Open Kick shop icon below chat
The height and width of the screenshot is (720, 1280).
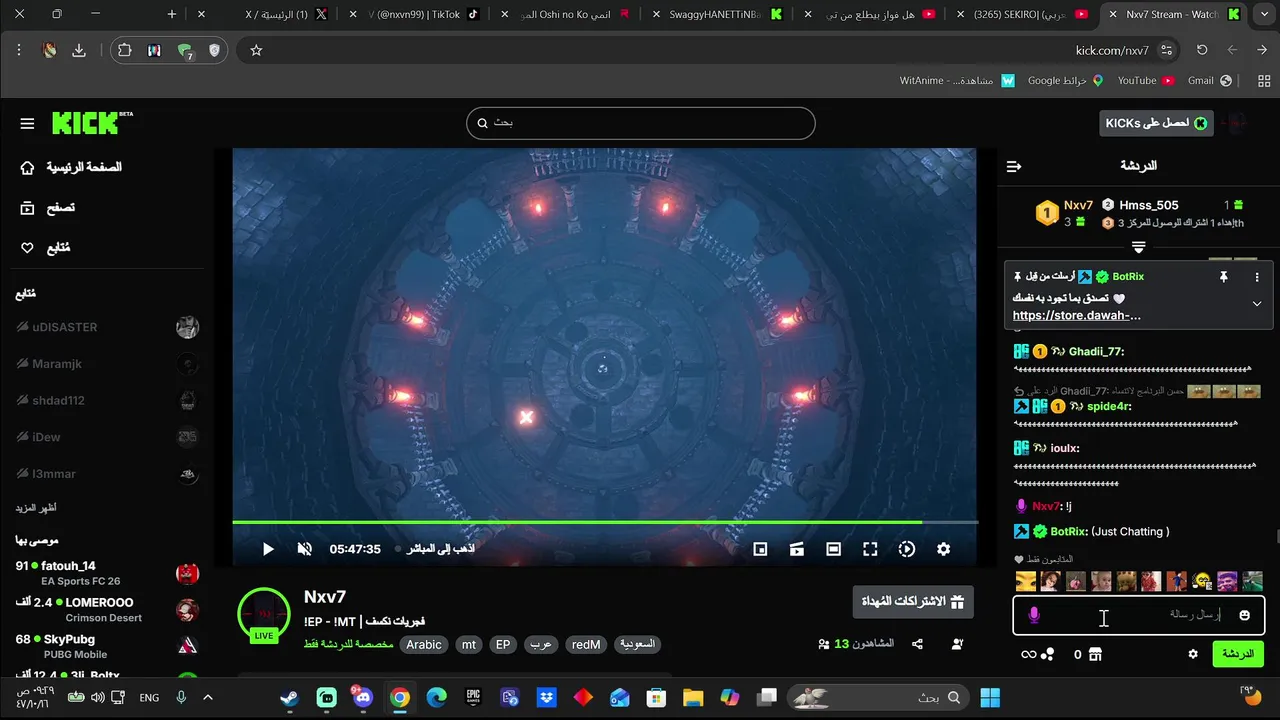(x=1095, y=654)
